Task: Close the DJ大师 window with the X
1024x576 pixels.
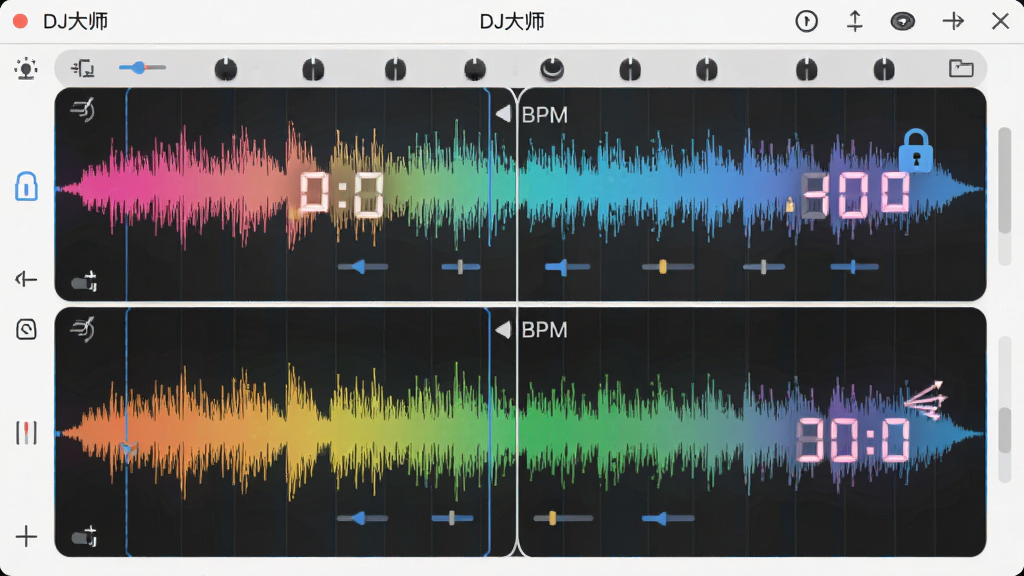Action: pos(1000,22)
